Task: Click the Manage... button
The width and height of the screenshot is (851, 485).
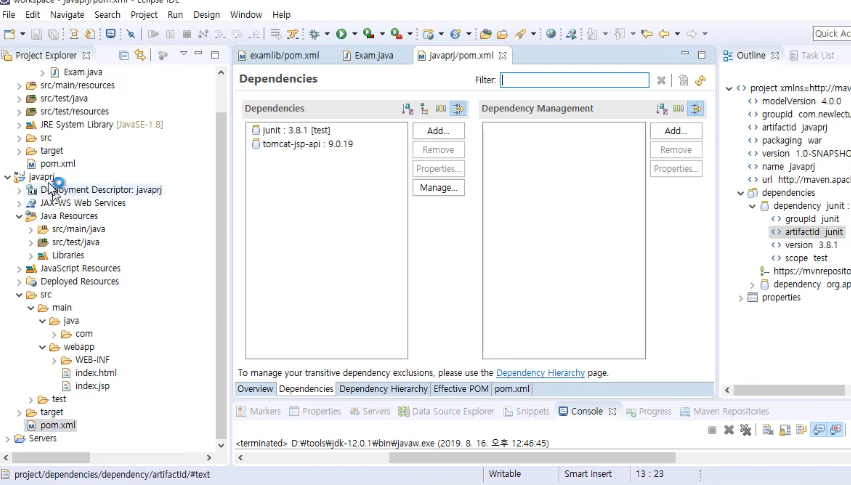Action: tap(438, 188)
